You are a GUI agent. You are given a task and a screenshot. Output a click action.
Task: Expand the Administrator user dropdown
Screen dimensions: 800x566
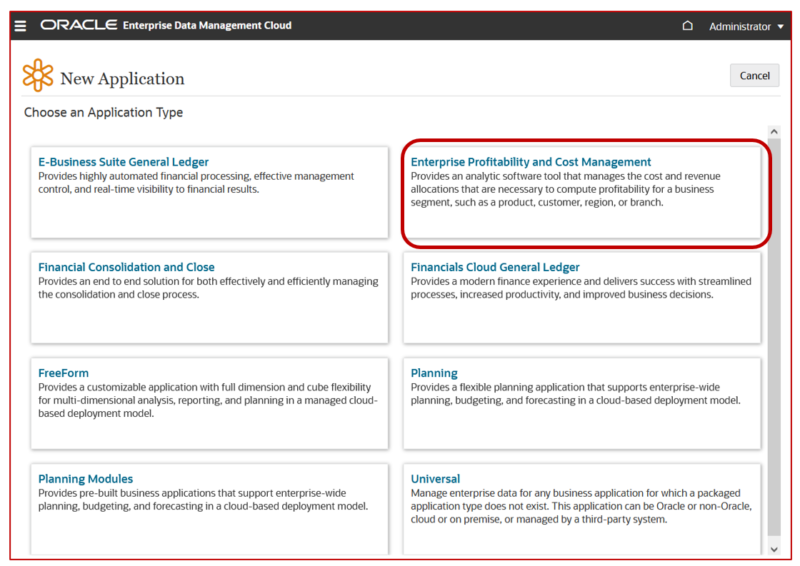[746, 26]
